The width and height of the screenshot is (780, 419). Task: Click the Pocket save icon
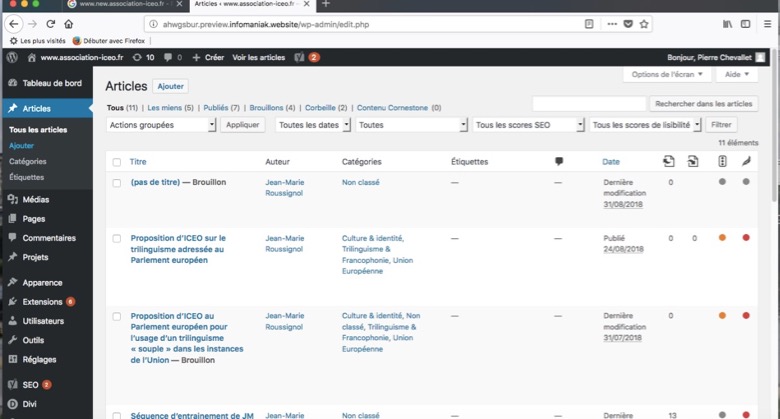(x=628, y=24)
